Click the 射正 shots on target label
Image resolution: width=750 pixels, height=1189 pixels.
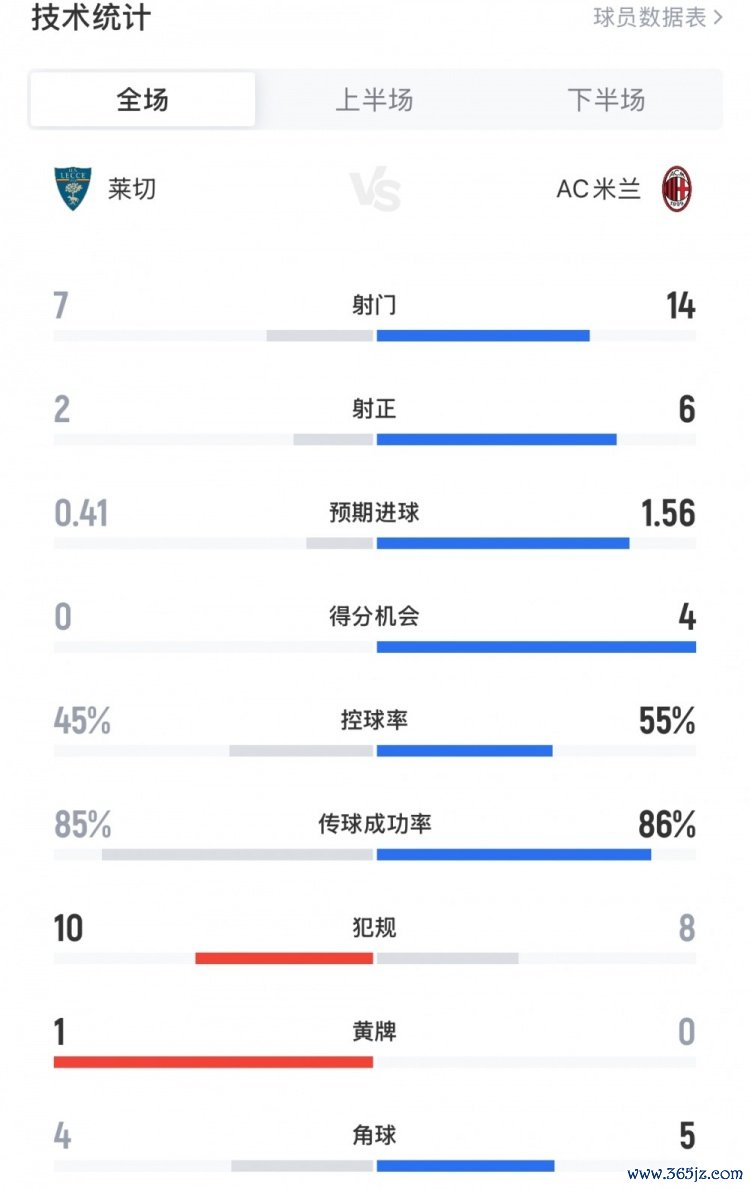click(374, 409)
